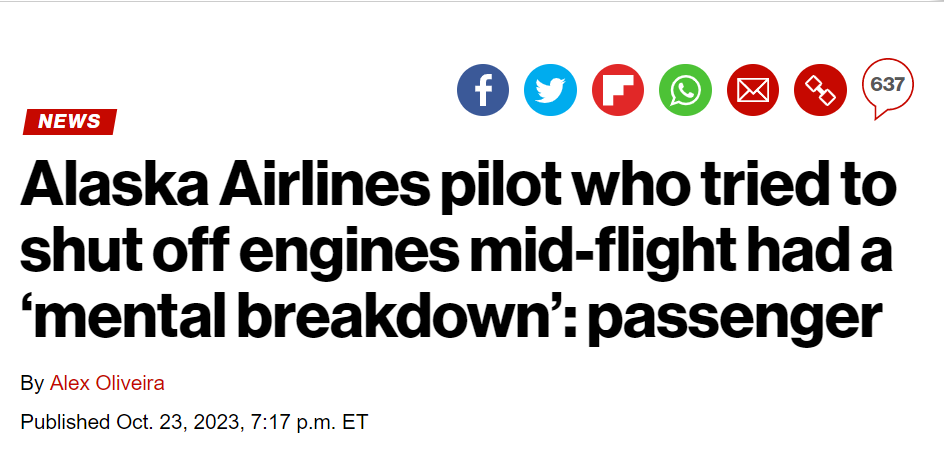Click headline line "shut off engines mid-flight"

click(x=456, y=250)
